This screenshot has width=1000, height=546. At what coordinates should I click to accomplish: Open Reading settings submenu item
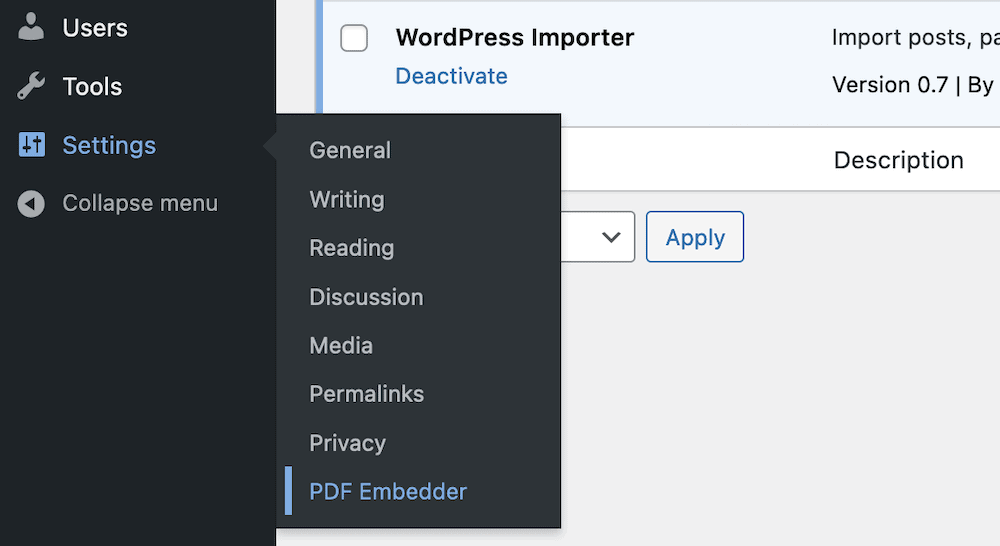pyautogui.click(x=351, y=248)
